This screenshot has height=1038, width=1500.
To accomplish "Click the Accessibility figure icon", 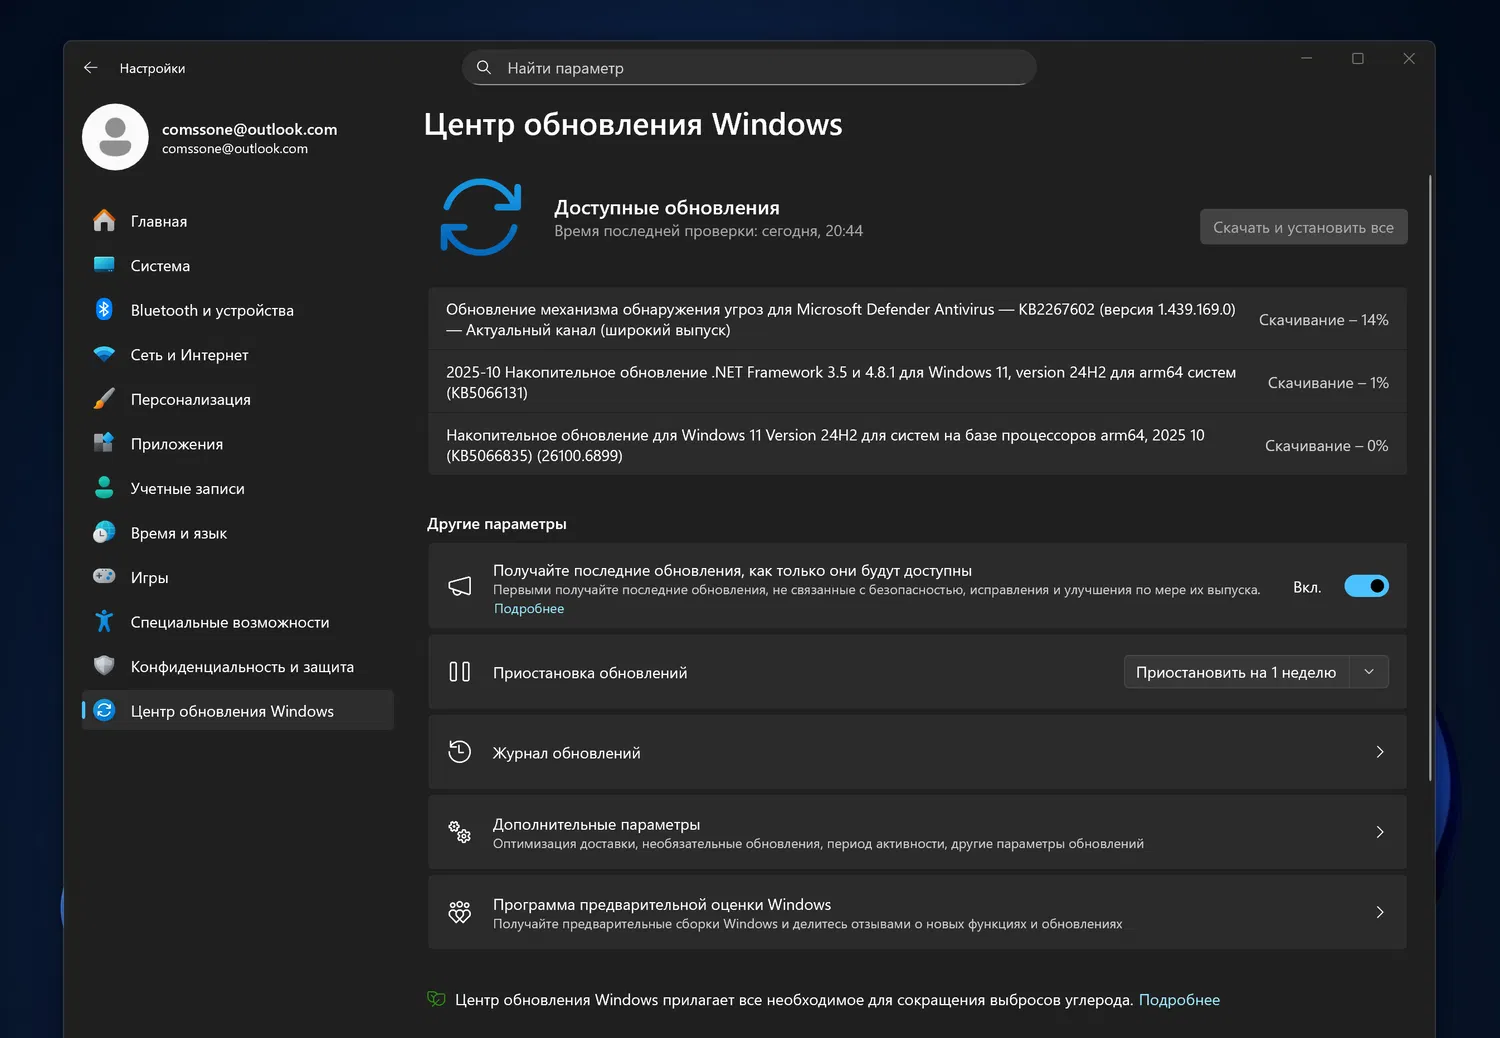I will (104, 622).
